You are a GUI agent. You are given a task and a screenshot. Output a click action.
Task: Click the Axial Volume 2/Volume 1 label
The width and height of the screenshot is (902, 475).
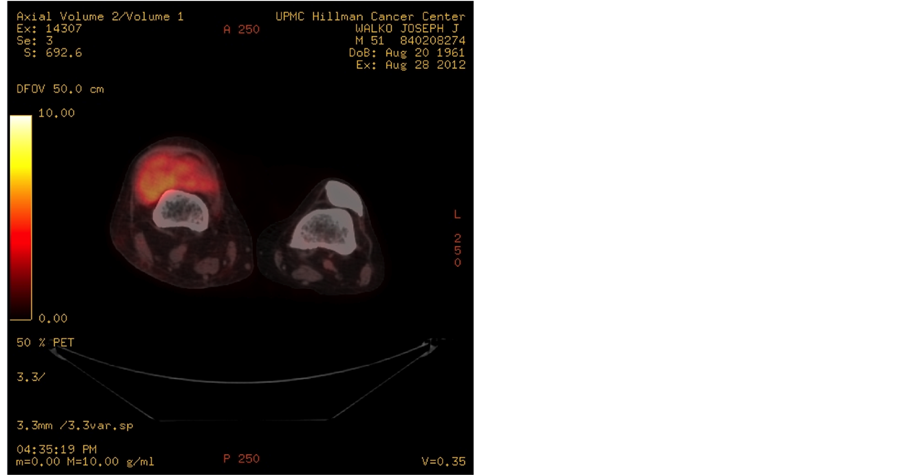tap(99, 17)
